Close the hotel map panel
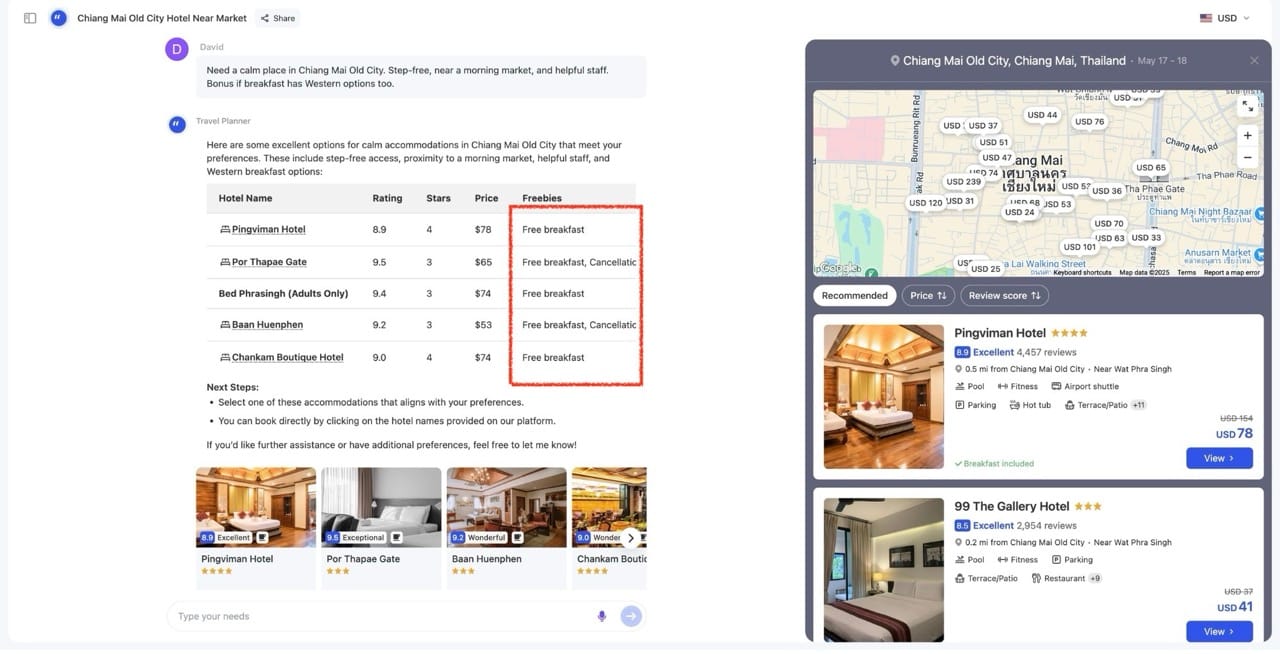 [1254, 61]
